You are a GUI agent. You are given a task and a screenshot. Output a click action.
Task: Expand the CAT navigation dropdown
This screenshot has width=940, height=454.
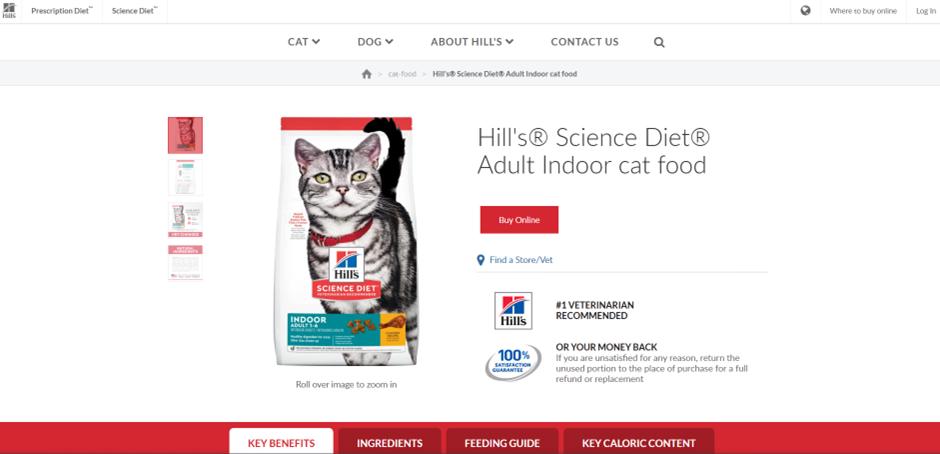304,42
